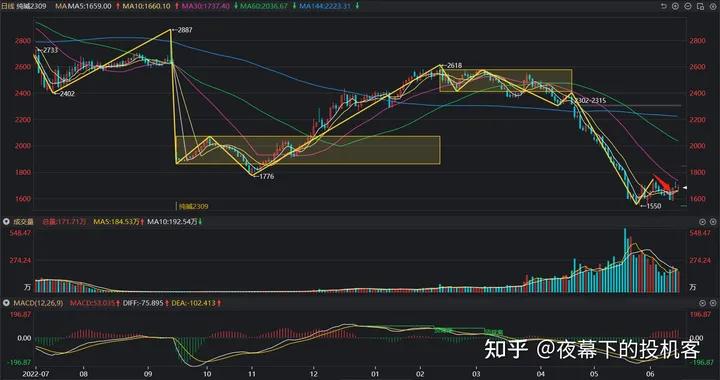This screenshot has height=380, width=720.
Task: Select the MA144 moving average label
Action: [x=324, y=6]
